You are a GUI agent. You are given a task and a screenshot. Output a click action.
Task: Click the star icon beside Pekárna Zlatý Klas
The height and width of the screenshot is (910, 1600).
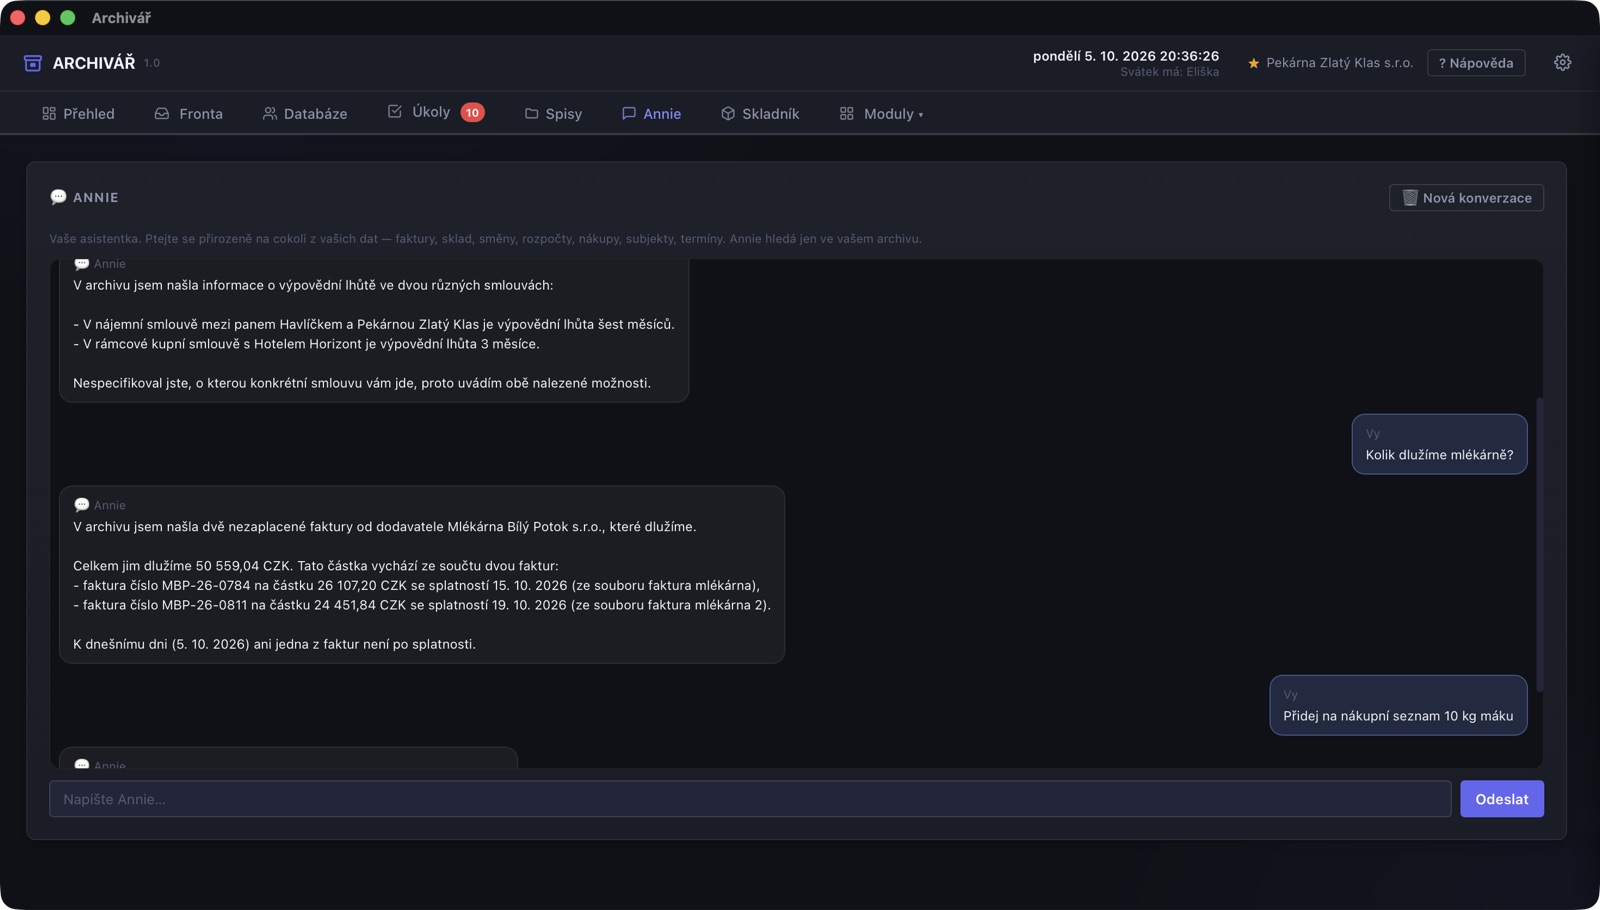[x=1253, y=63]
